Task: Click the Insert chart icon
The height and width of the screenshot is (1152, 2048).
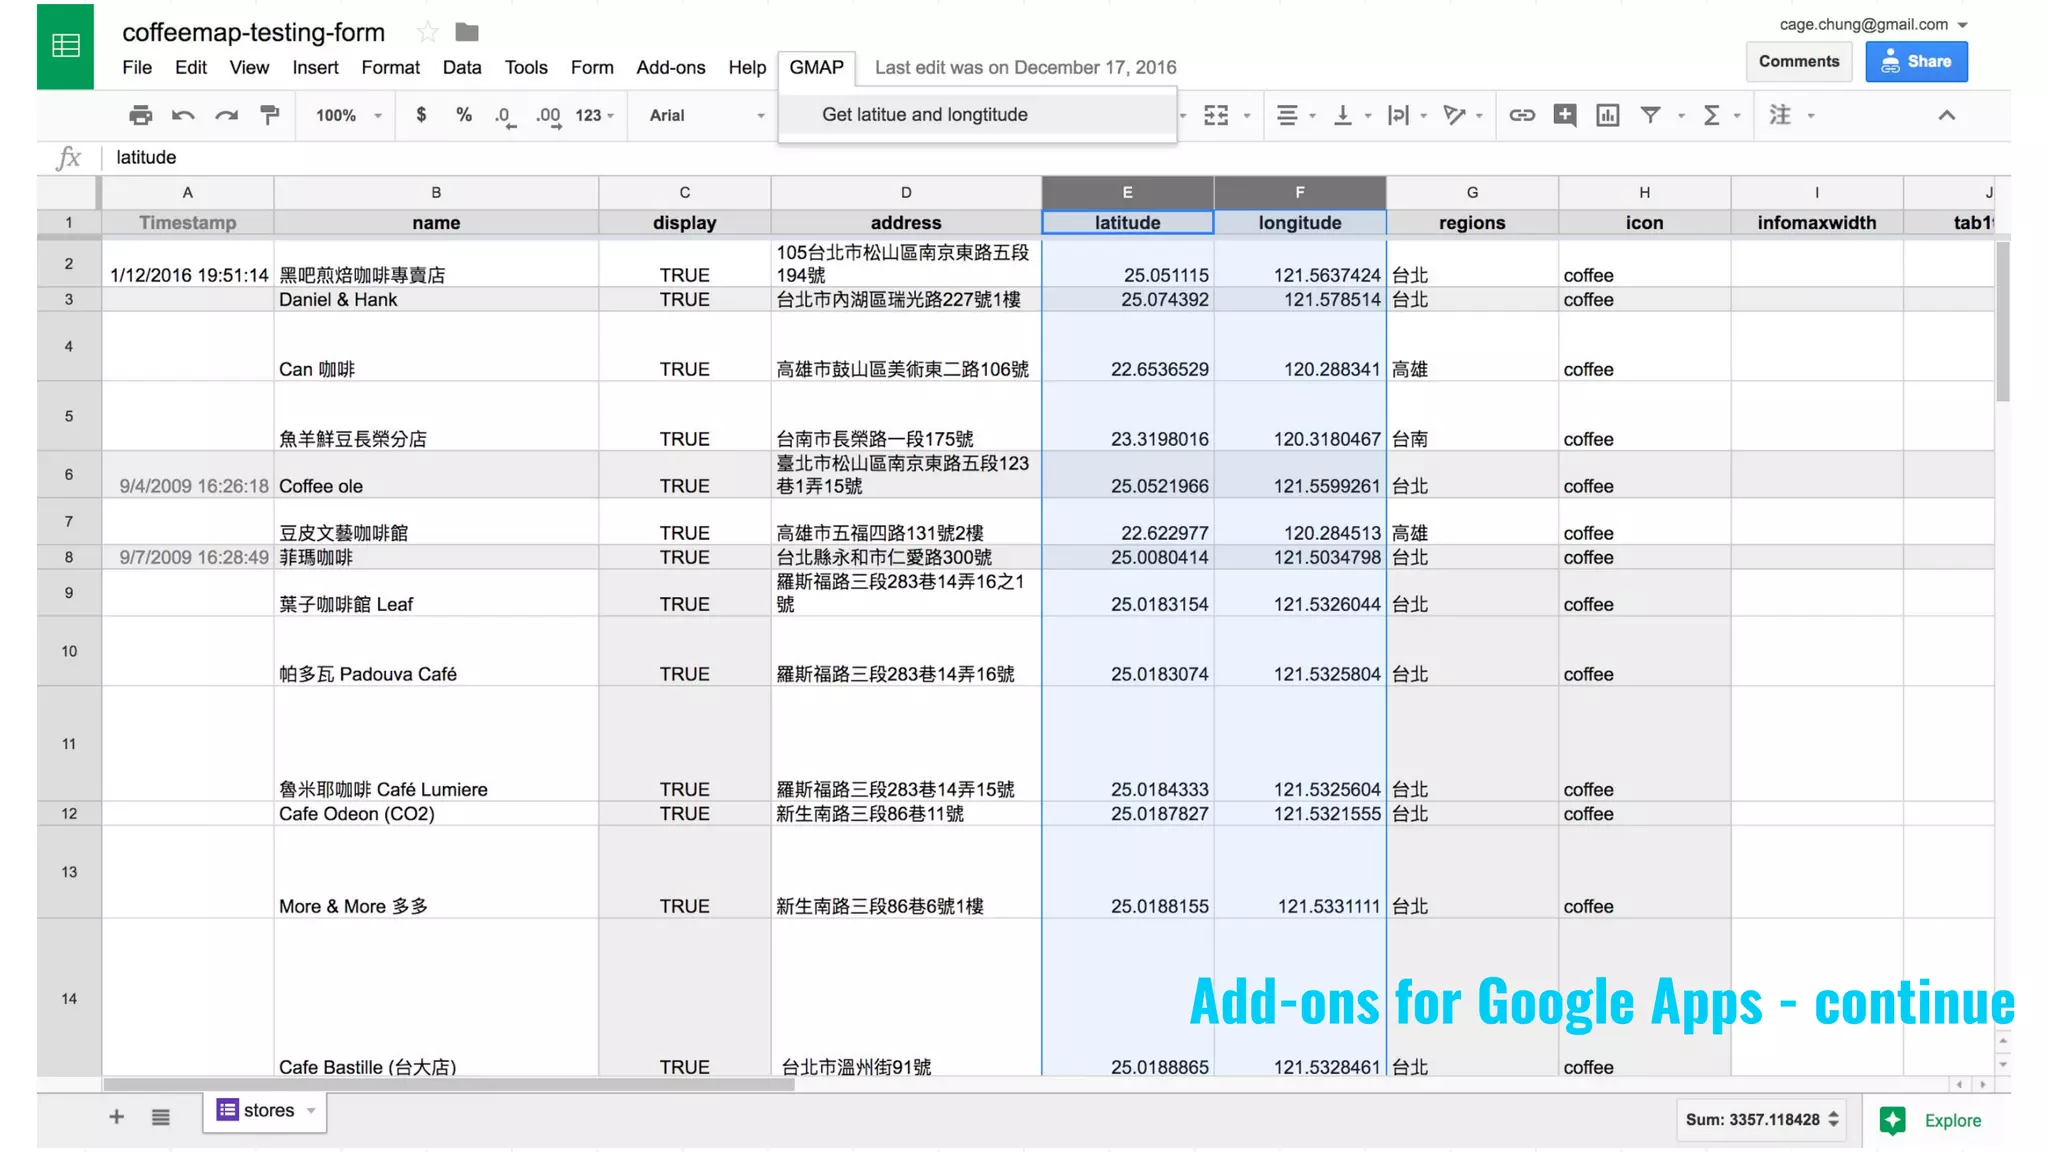Action: pos(1608,115)
